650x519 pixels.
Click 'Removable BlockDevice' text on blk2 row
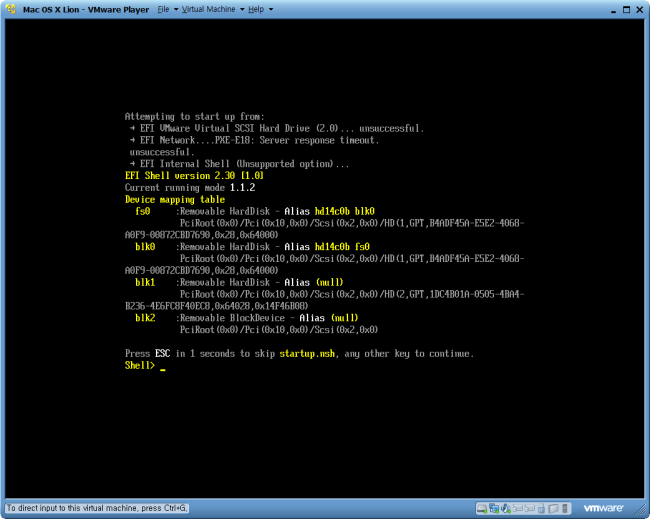tap(232, 318)
